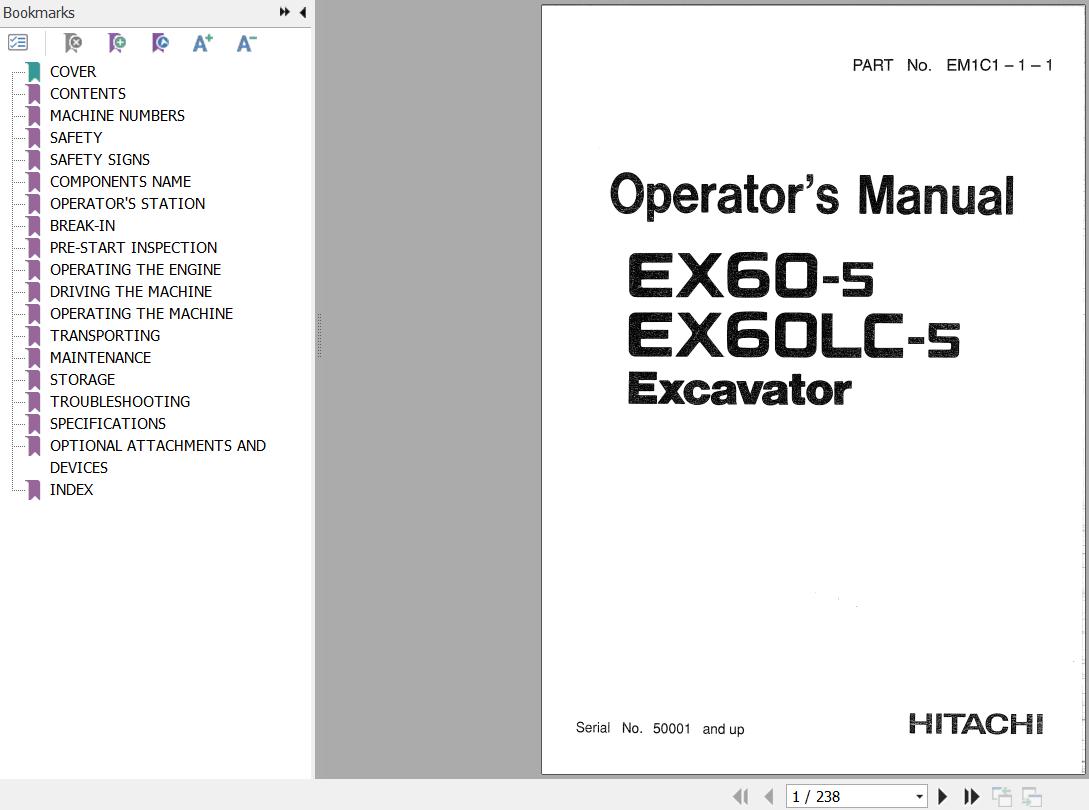Click the TRANSPORTING bookmark ribbon icon

click(x=34, y=336)
